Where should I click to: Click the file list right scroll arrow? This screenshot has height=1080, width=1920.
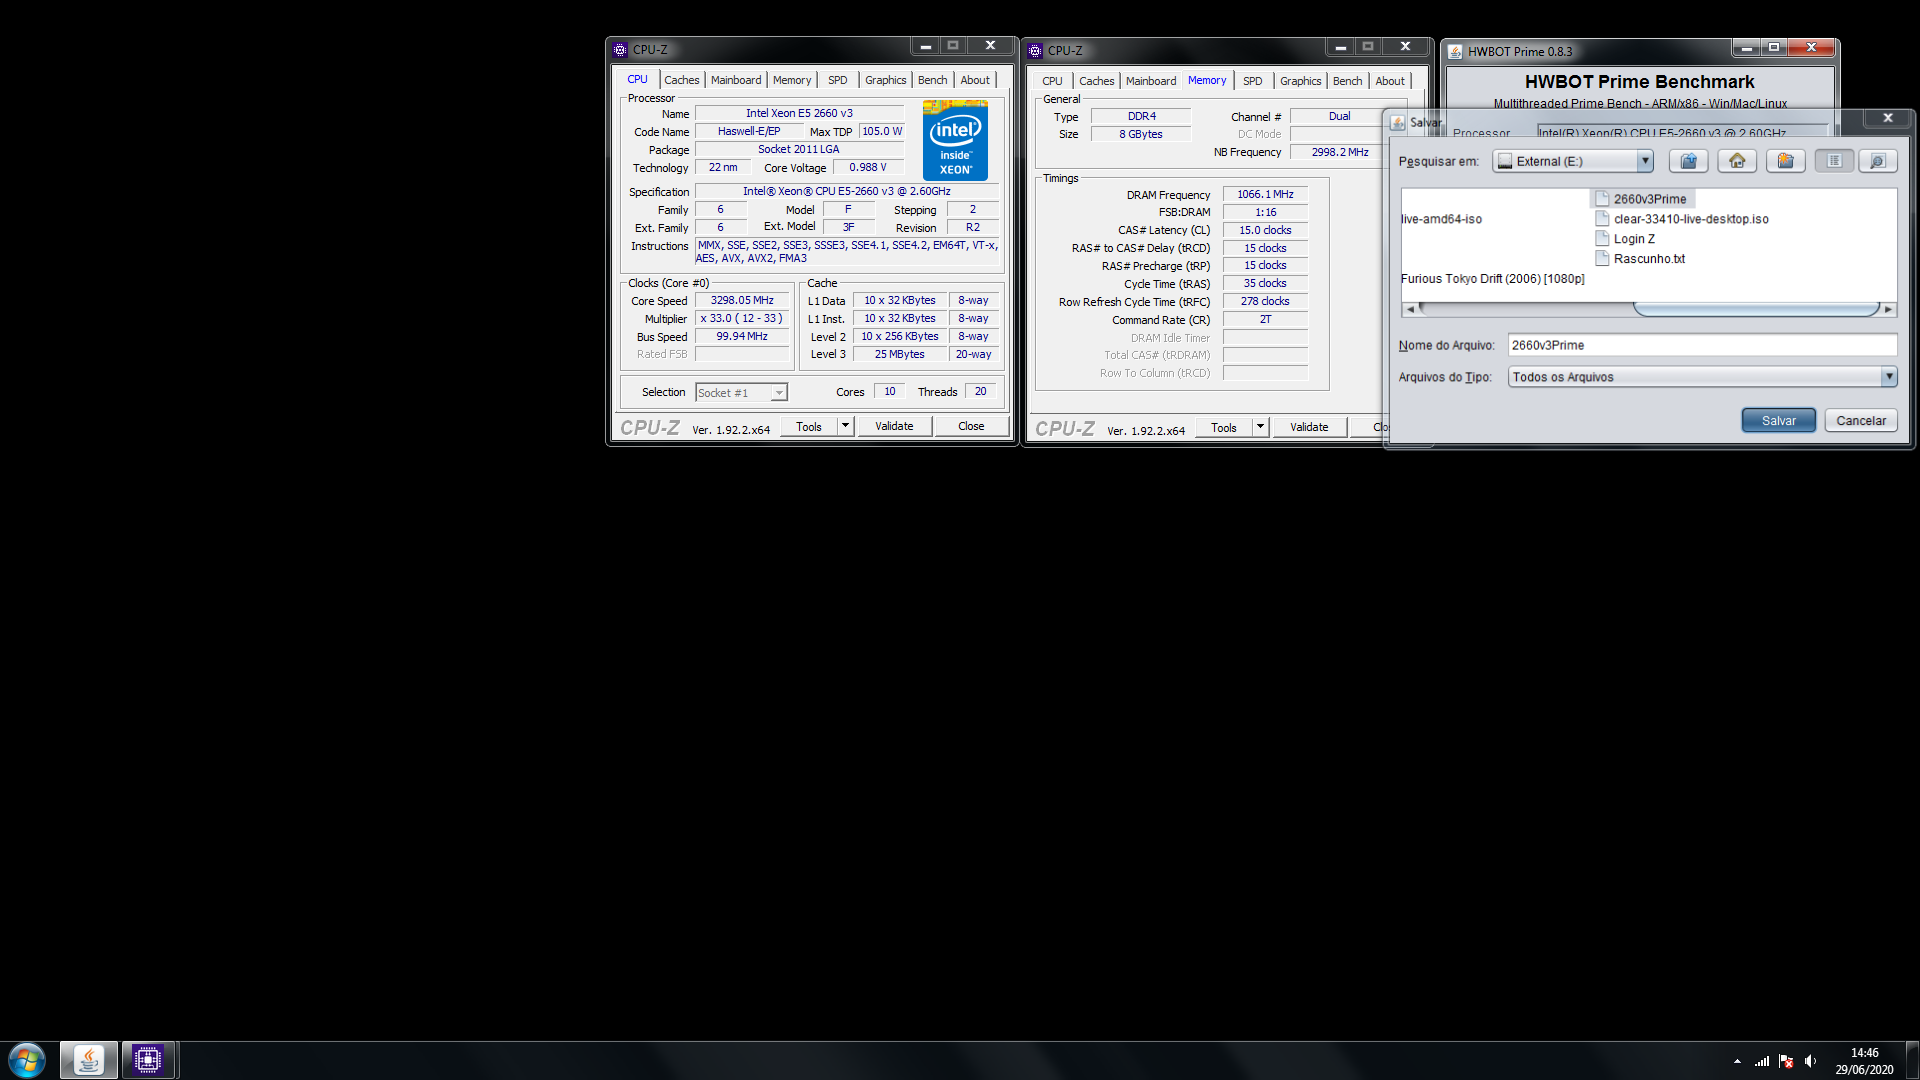point(1888,309)
